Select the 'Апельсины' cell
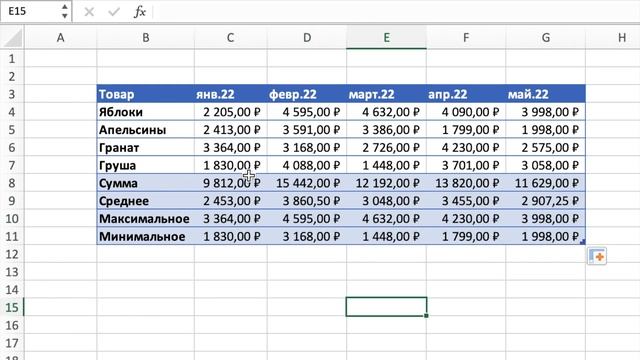The width and height of the screenshot is (640, 360). coord(146,130)
